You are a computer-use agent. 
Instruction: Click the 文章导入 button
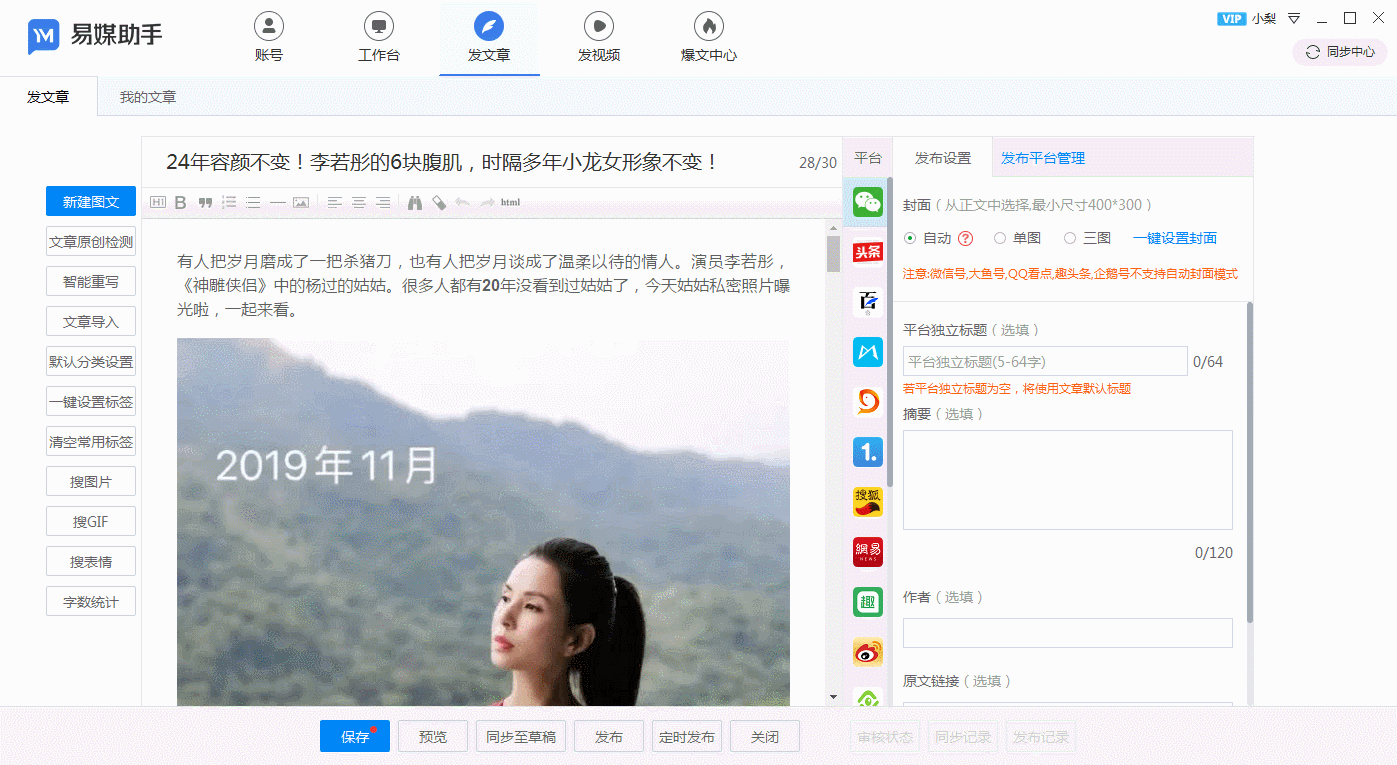[x=91, y=322]
